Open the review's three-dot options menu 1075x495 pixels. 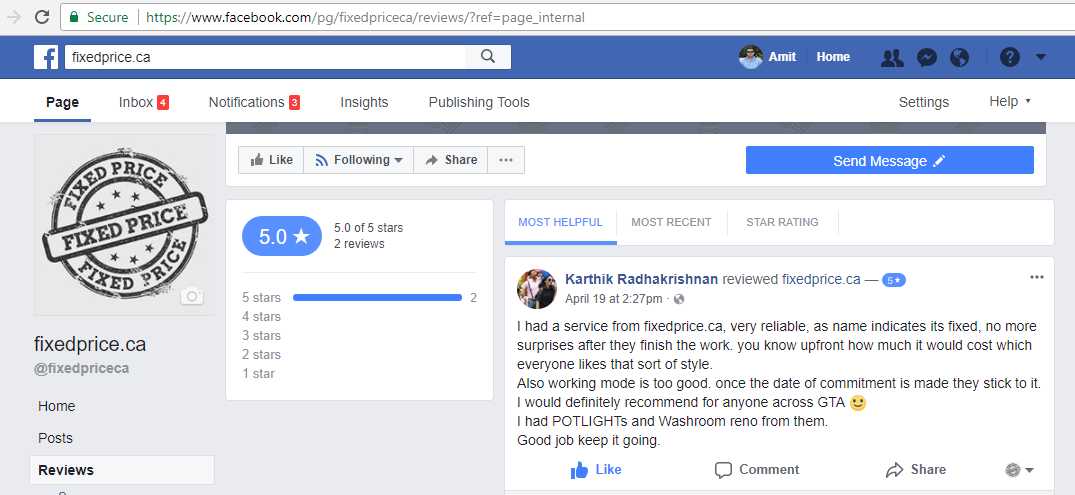pyautogui.click(x=1036, y=277)
